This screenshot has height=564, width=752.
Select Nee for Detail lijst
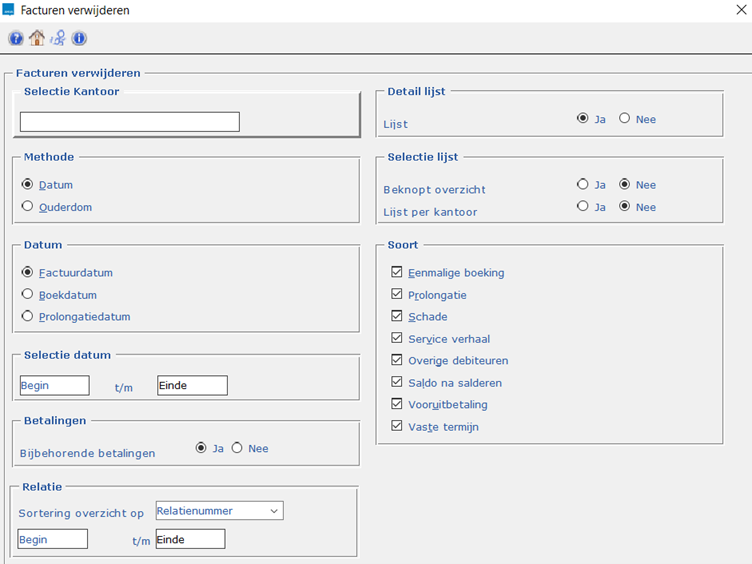click(x=625, y=119)
